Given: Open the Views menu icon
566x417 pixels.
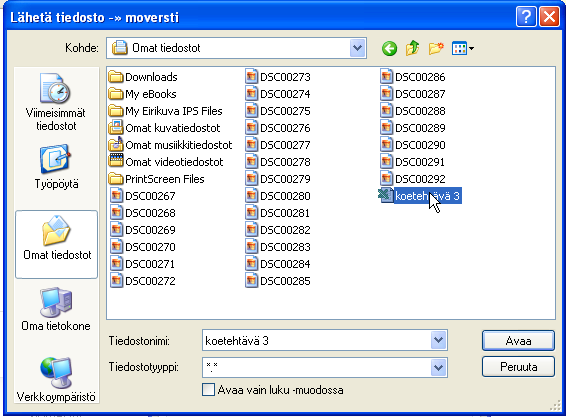Looking at the screenshot, I should (463, 48).
